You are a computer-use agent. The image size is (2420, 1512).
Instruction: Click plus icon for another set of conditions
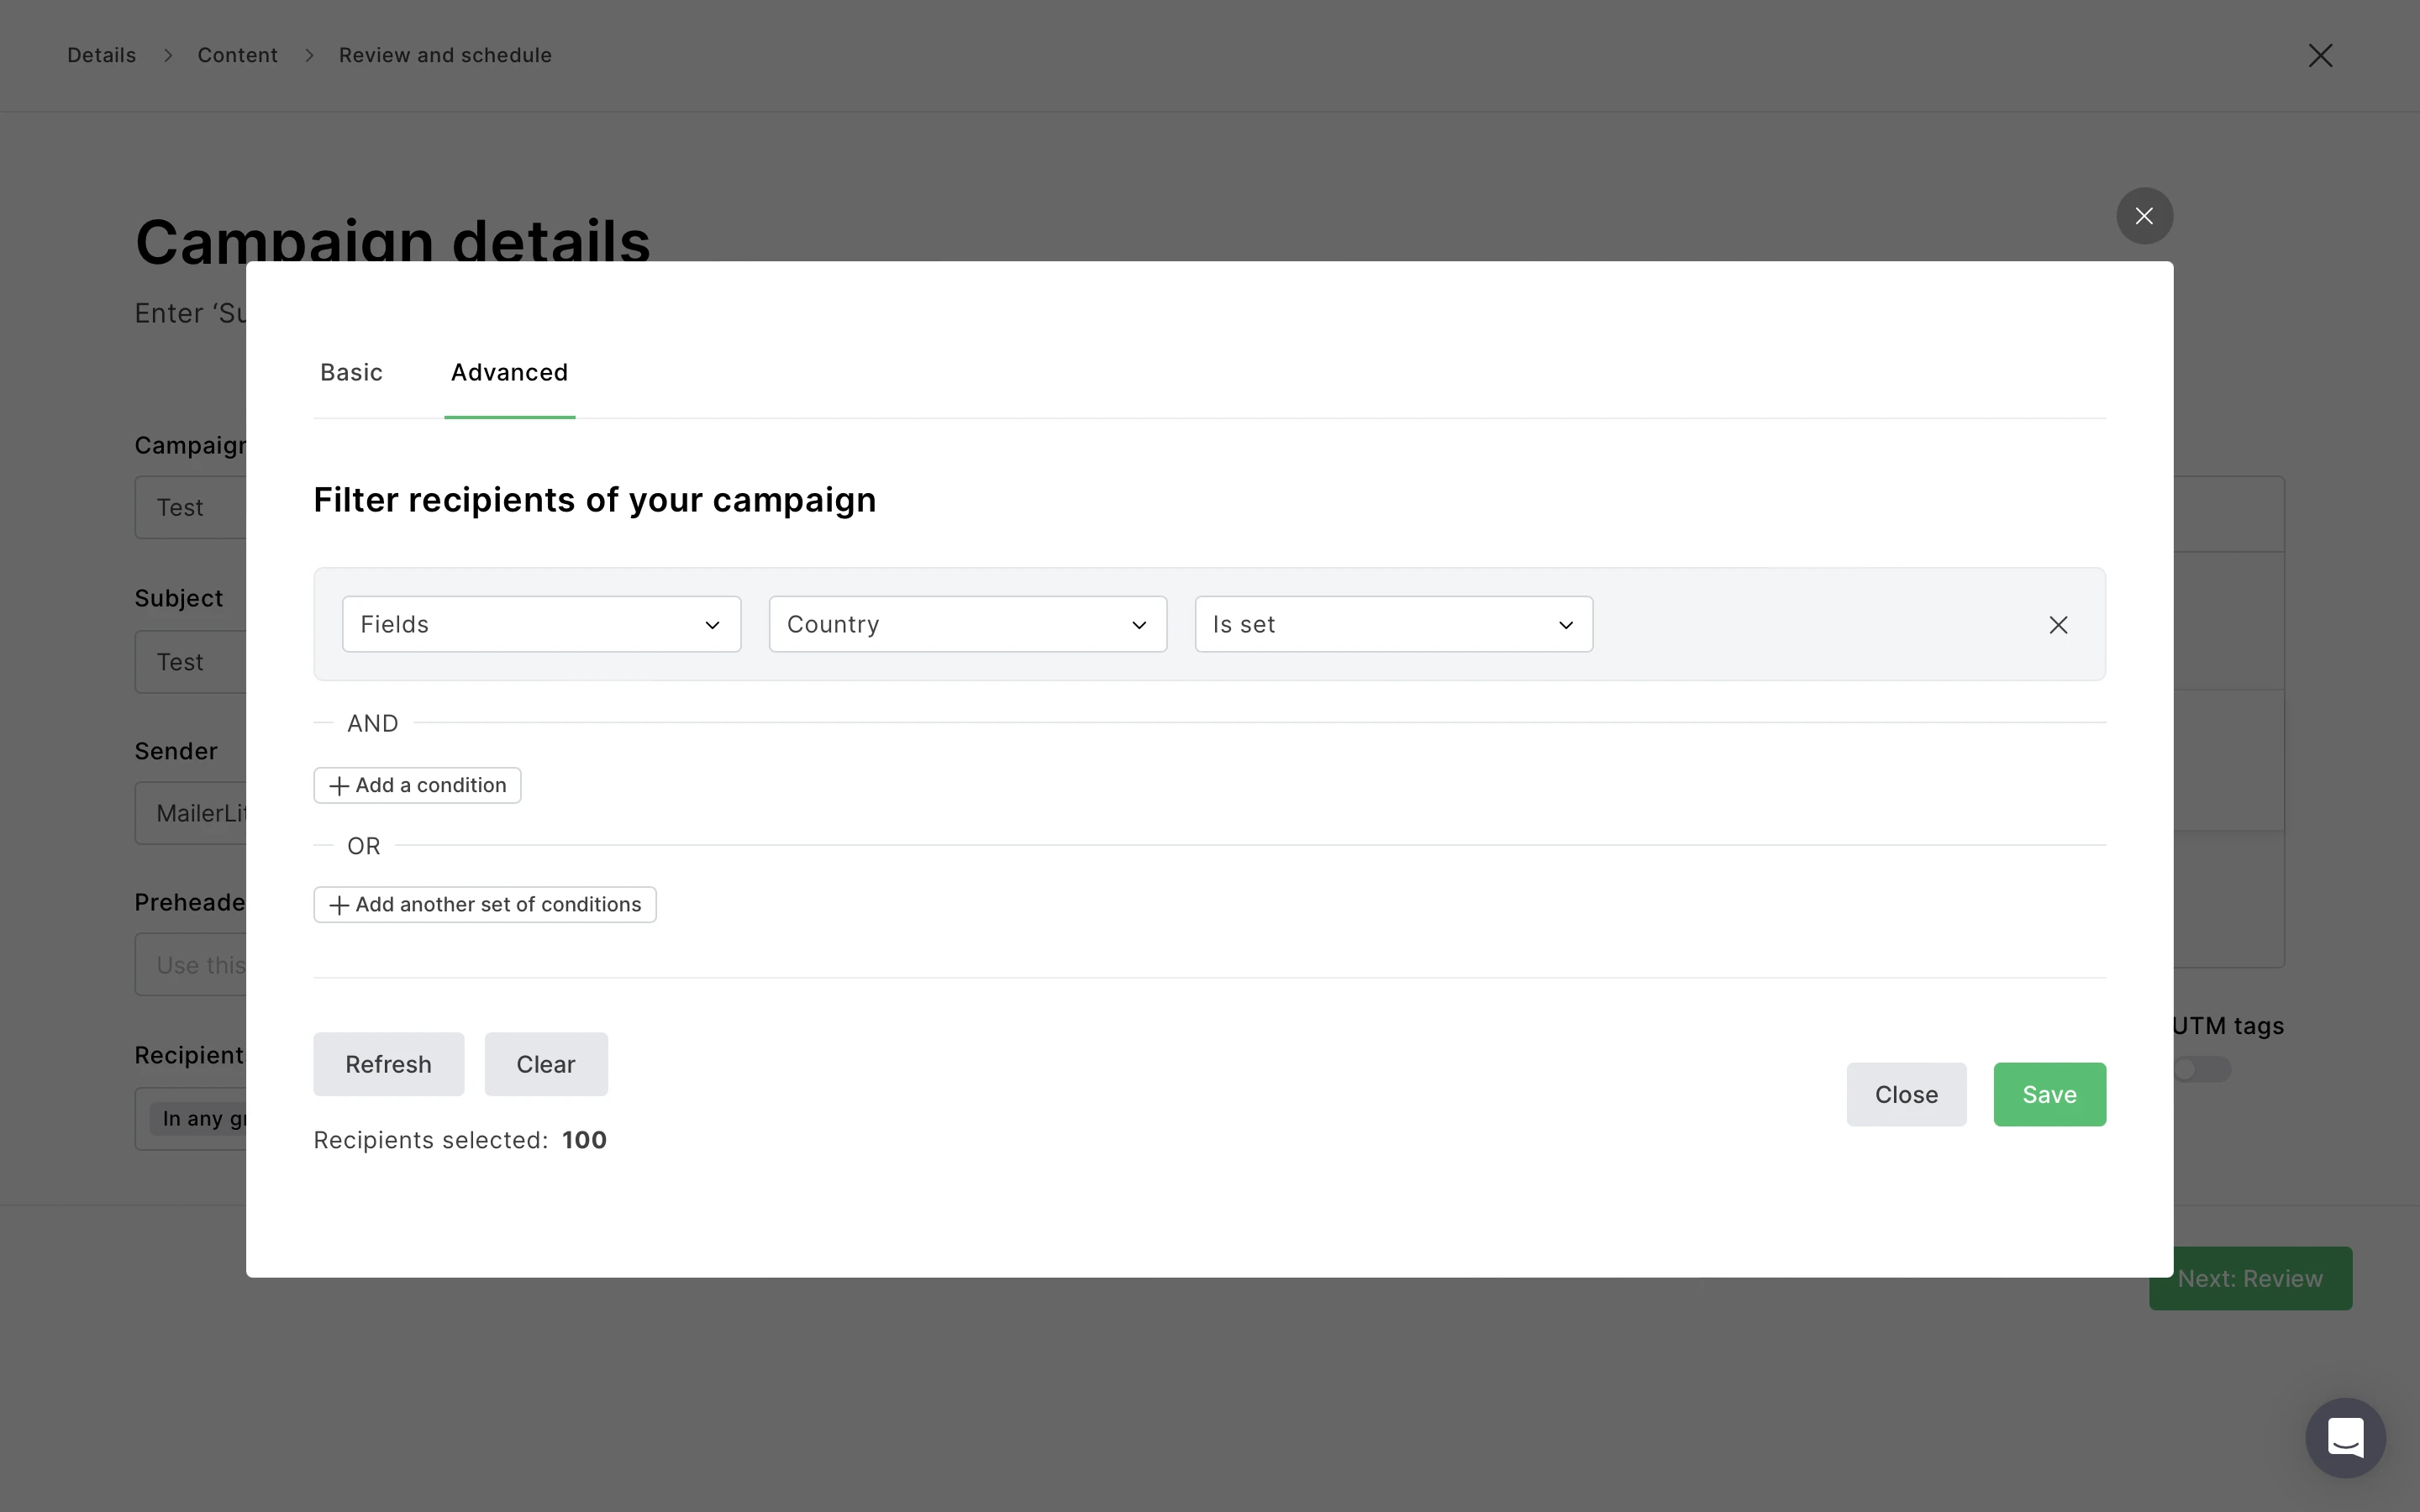(x=339, y=905)
